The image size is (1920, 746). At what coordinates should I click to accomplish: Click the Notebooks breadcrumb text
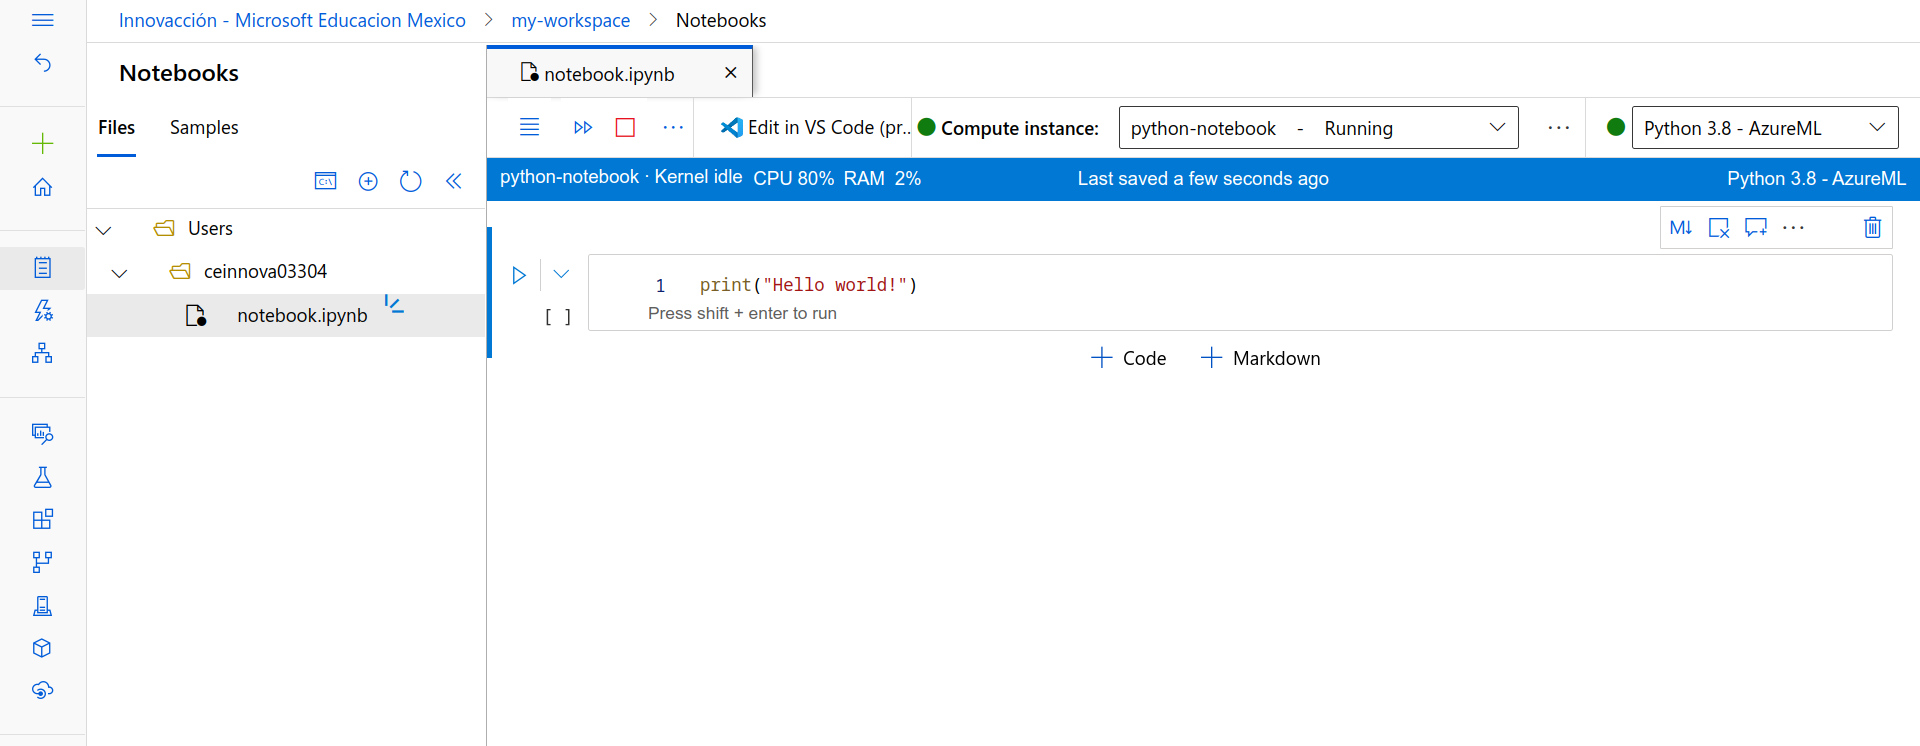coord(721,21)
